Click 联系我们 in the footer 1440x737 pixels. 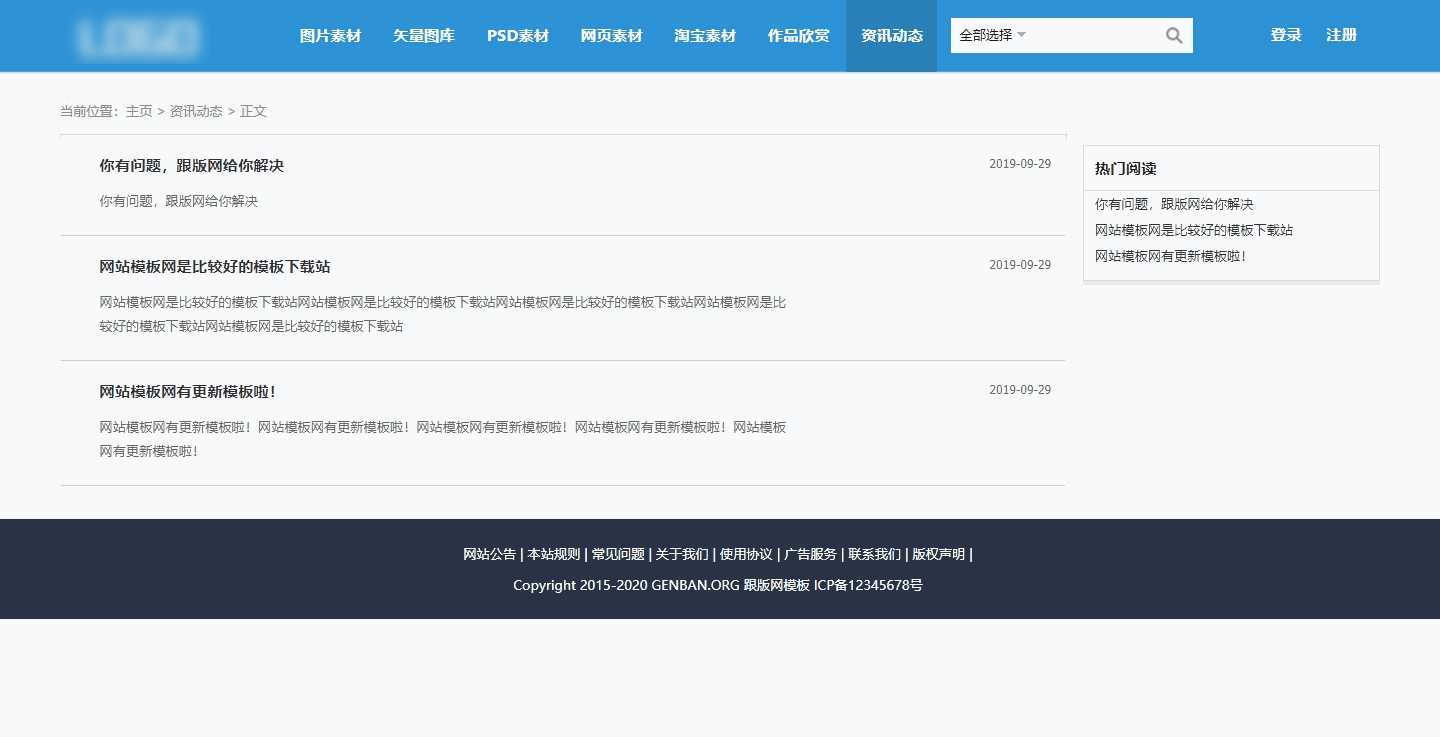coord(876,554)
